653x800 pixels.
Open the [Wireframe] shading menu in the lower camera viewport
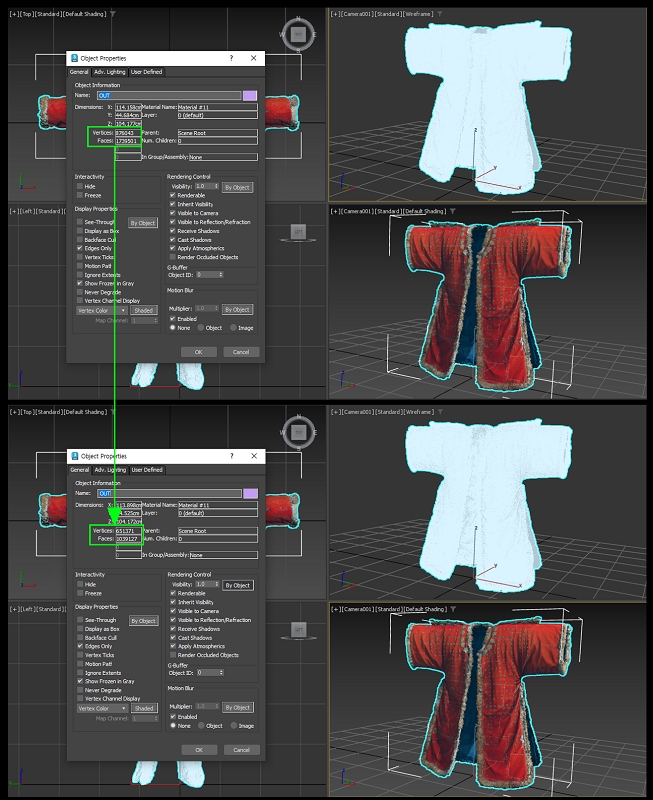418,412
